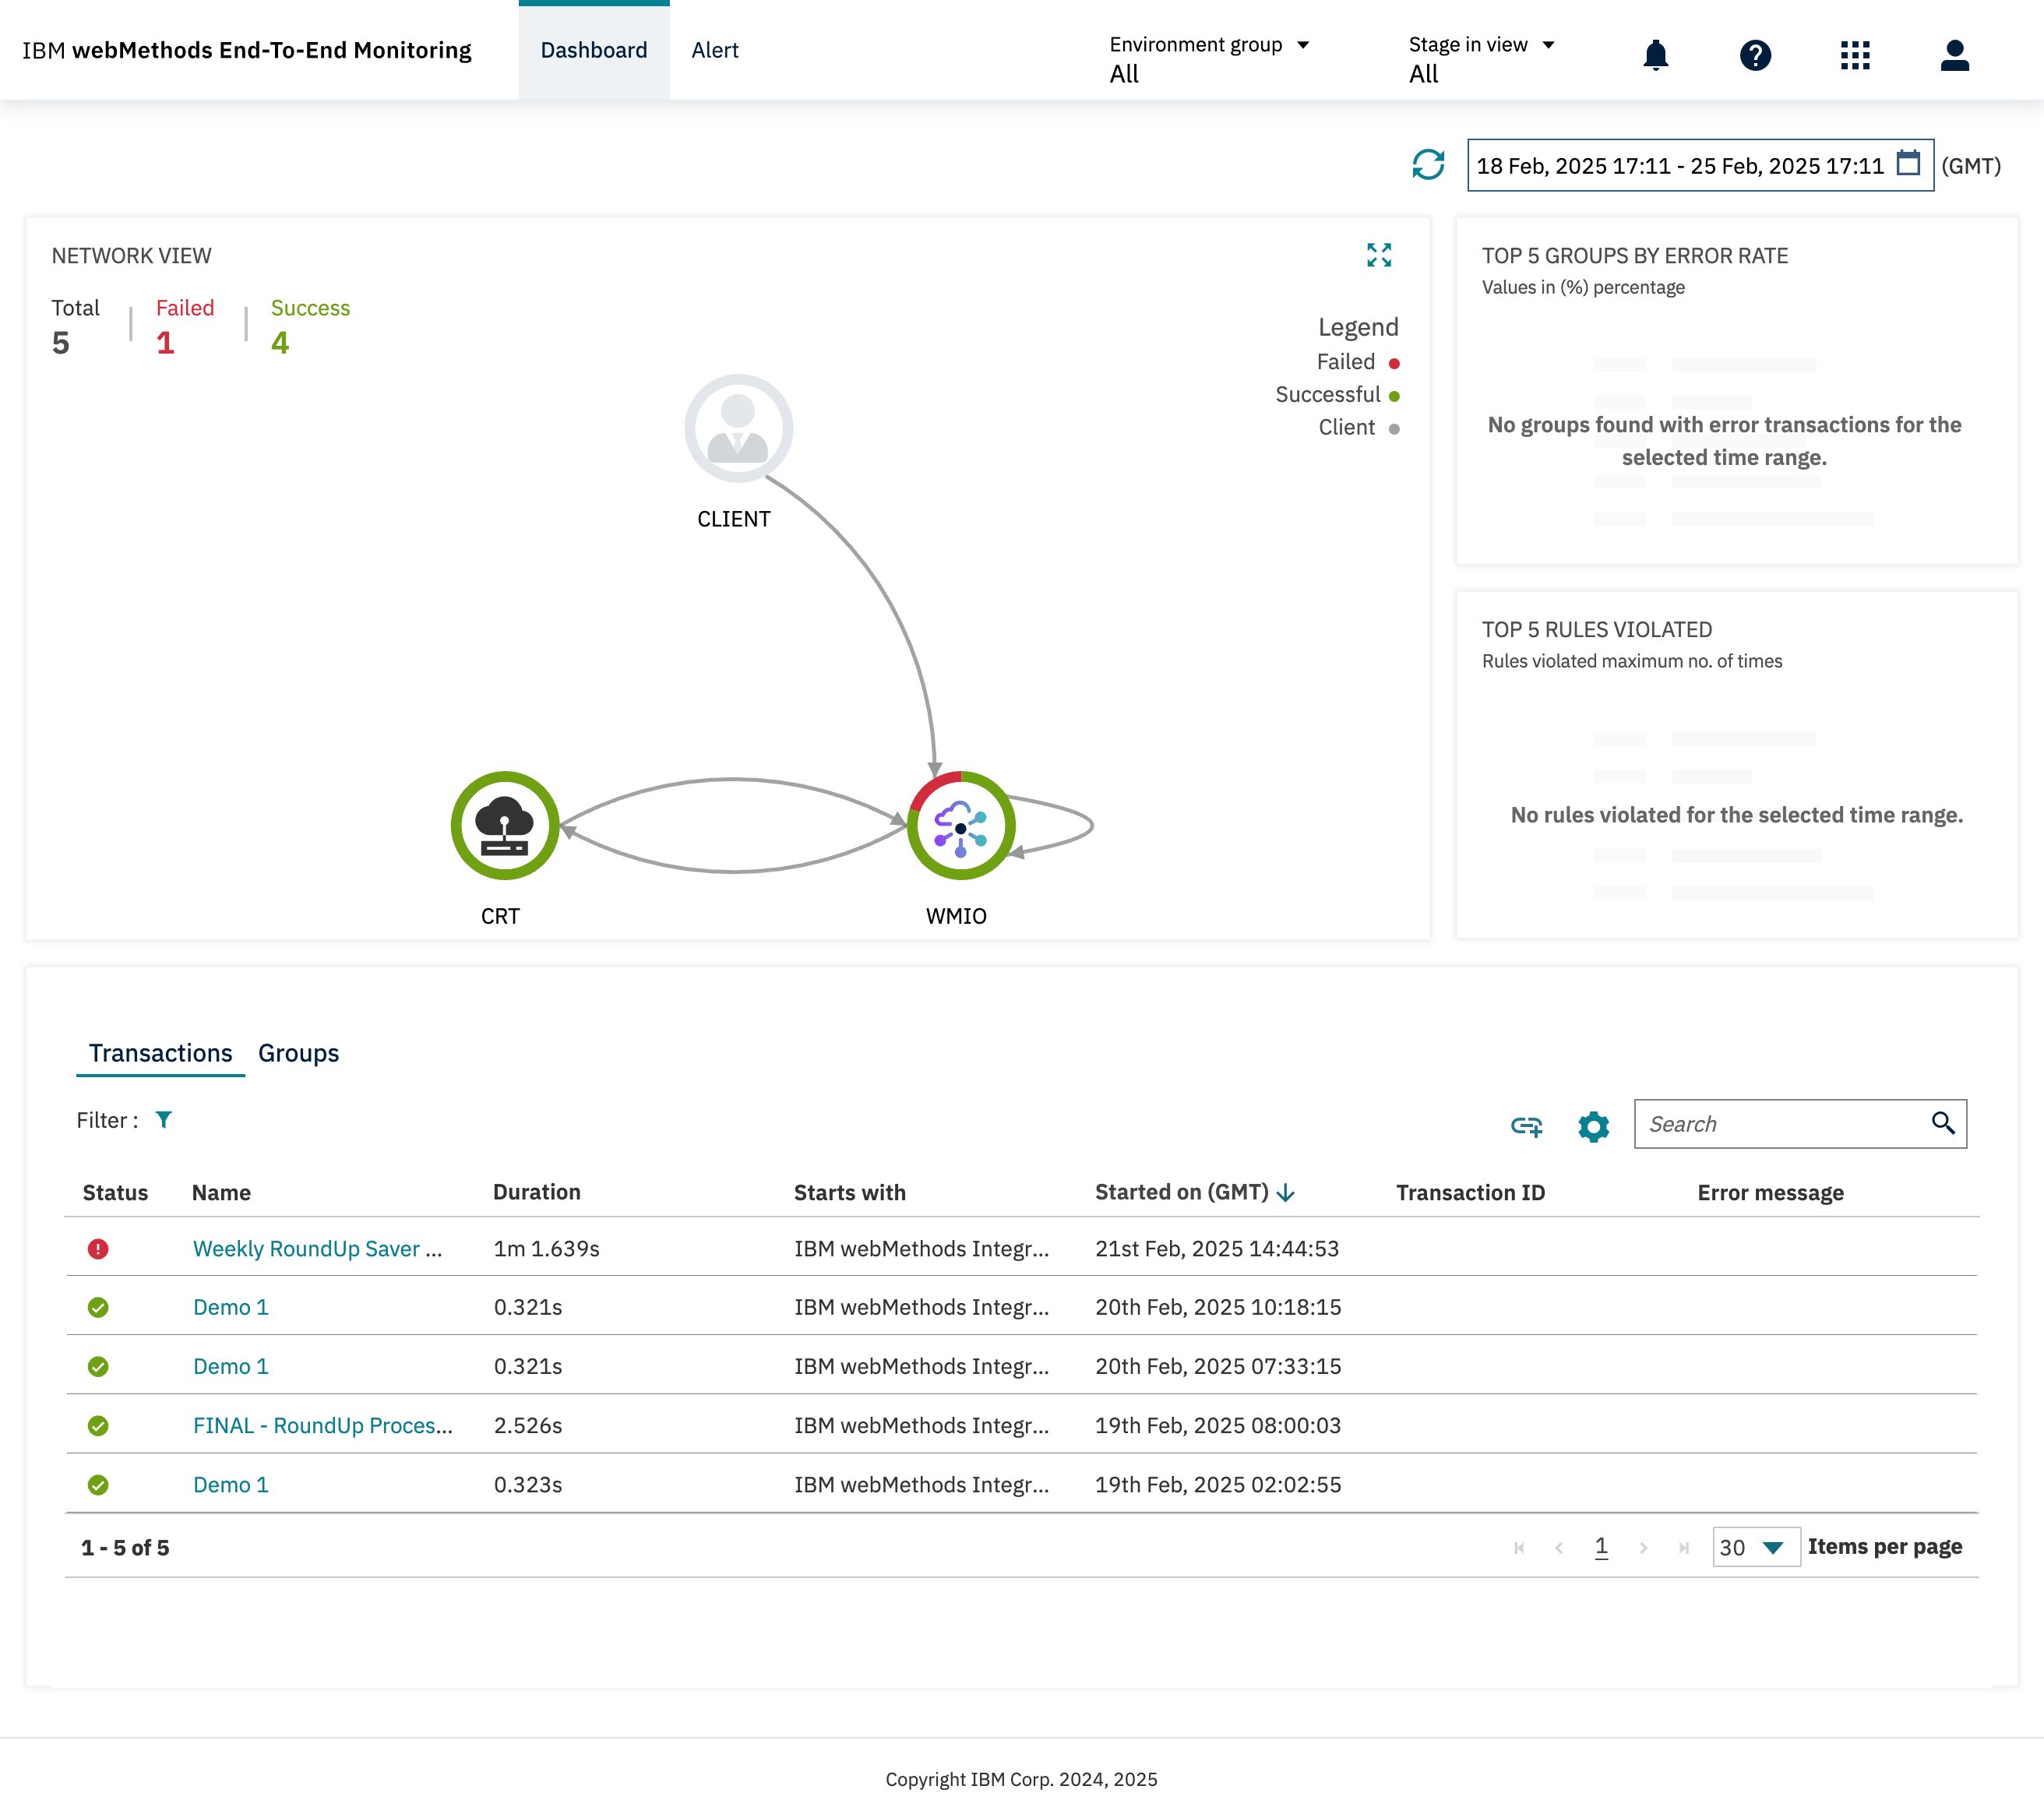This screenshot has height=1807, width=2044.
Task: Open the calendar date picker icon
Action: [x=1908, y=163]
